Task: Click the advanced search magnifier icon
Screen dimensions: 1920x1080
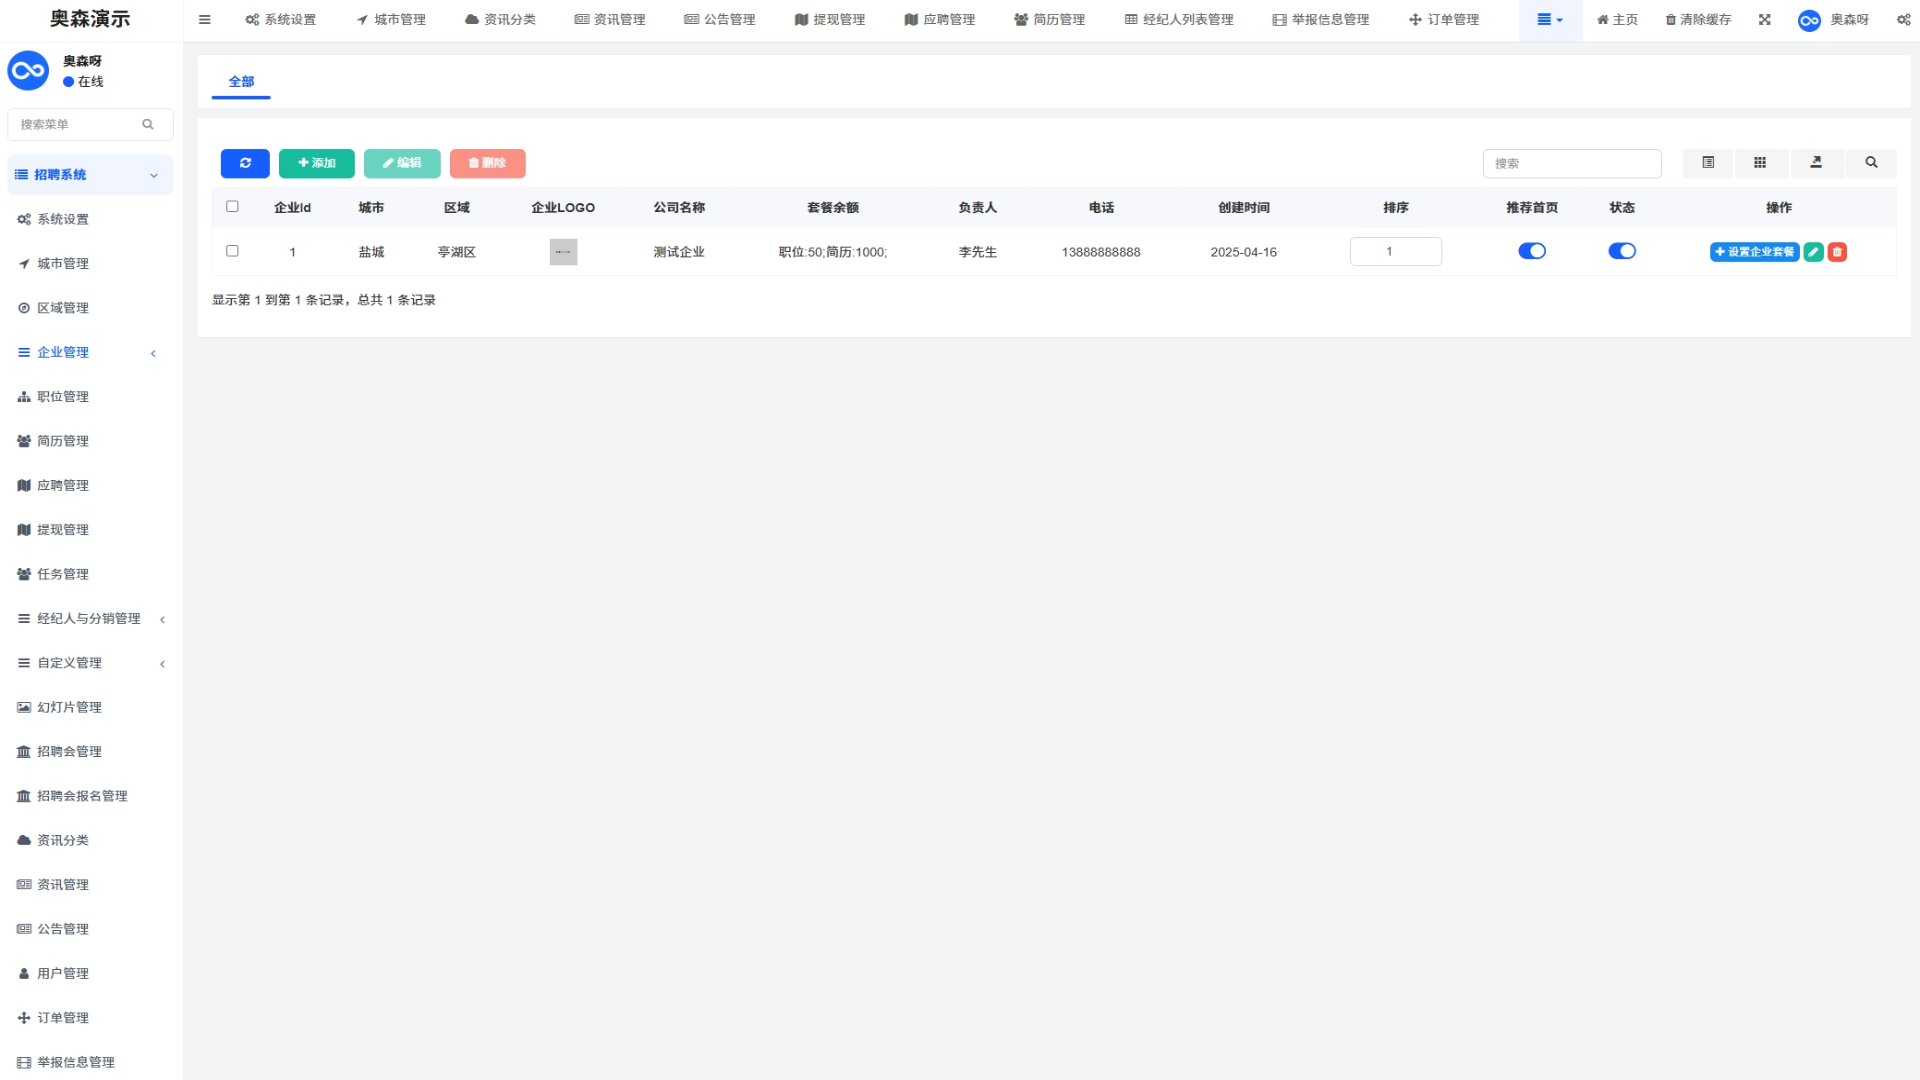Action: tap(1871, 163)
